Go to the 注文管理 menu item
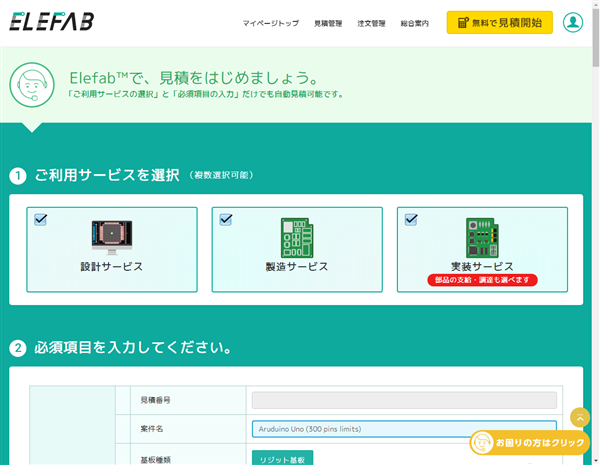Image resolution: width=600 pixels, height=465 pixels. 371,23
